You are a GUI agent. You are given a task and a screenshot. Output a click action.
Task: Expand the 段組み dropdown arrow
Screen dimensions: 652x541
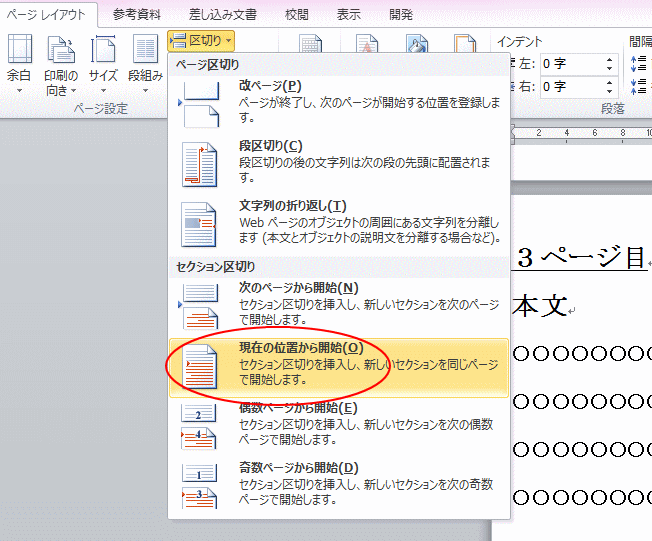point(146,90)
